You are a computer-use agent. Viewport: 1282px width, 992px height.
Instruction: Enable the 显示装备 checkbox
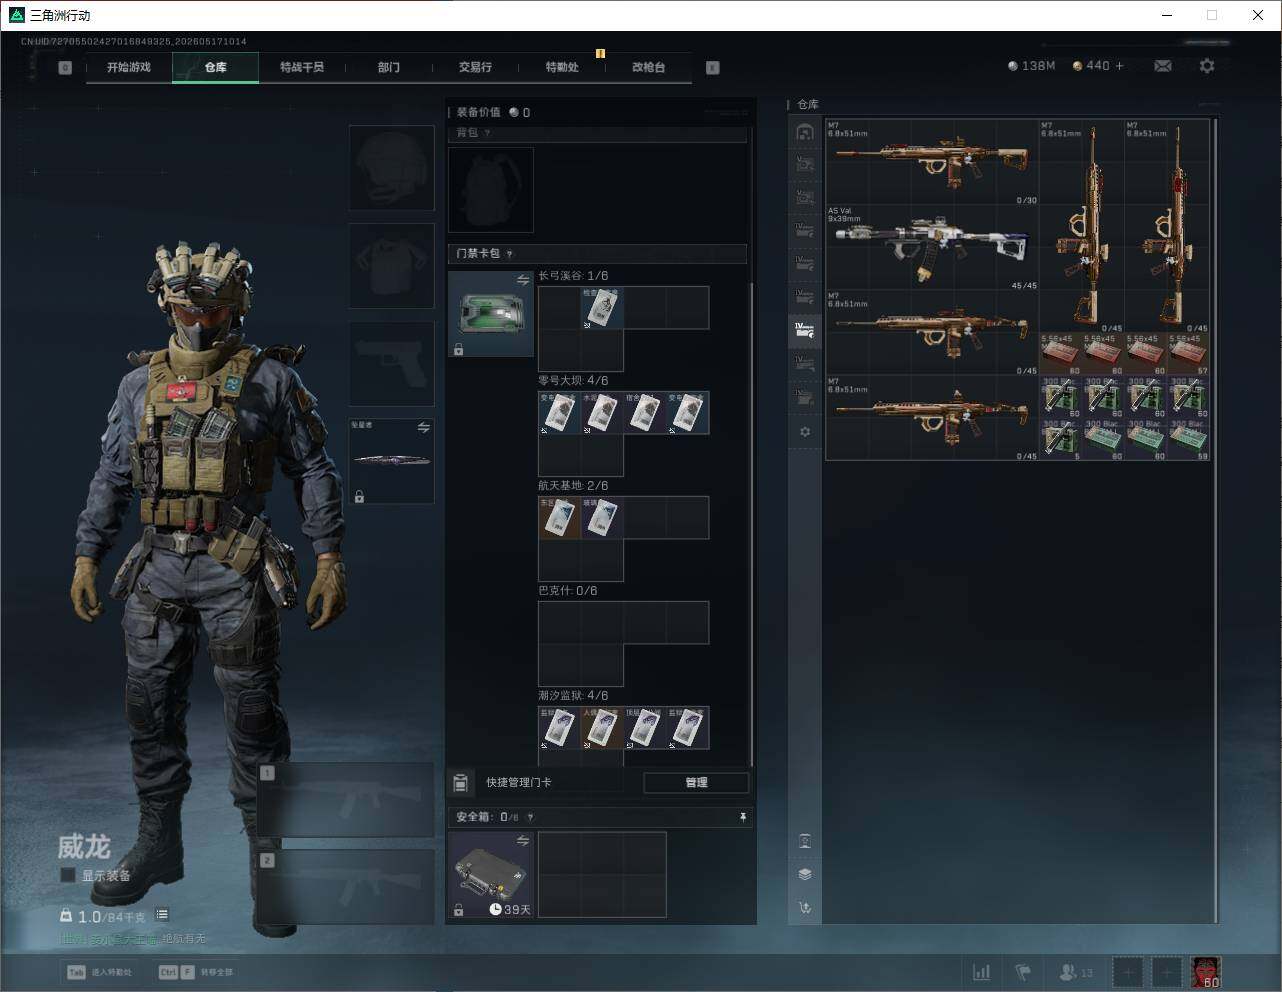point(68,875)
